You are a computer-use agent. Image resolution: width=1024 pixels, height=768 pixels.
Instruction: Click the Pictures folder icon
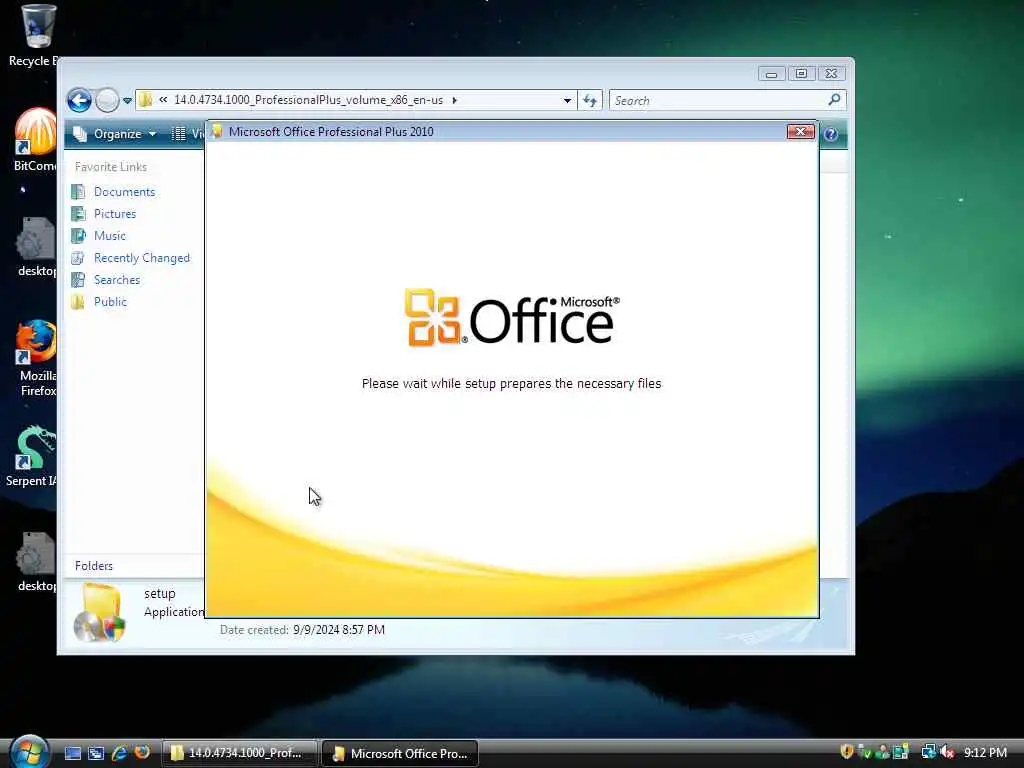(78, 214)
